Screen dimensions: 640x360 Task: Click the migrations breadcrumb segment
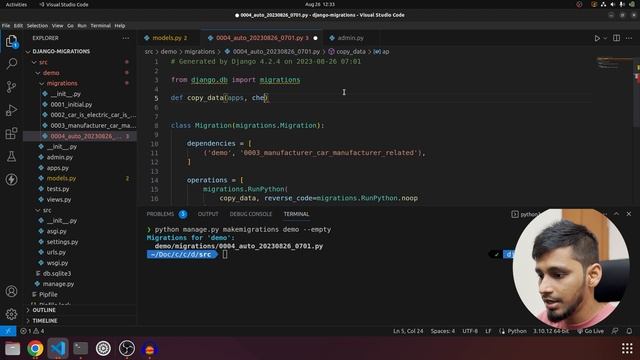(200, 52)
